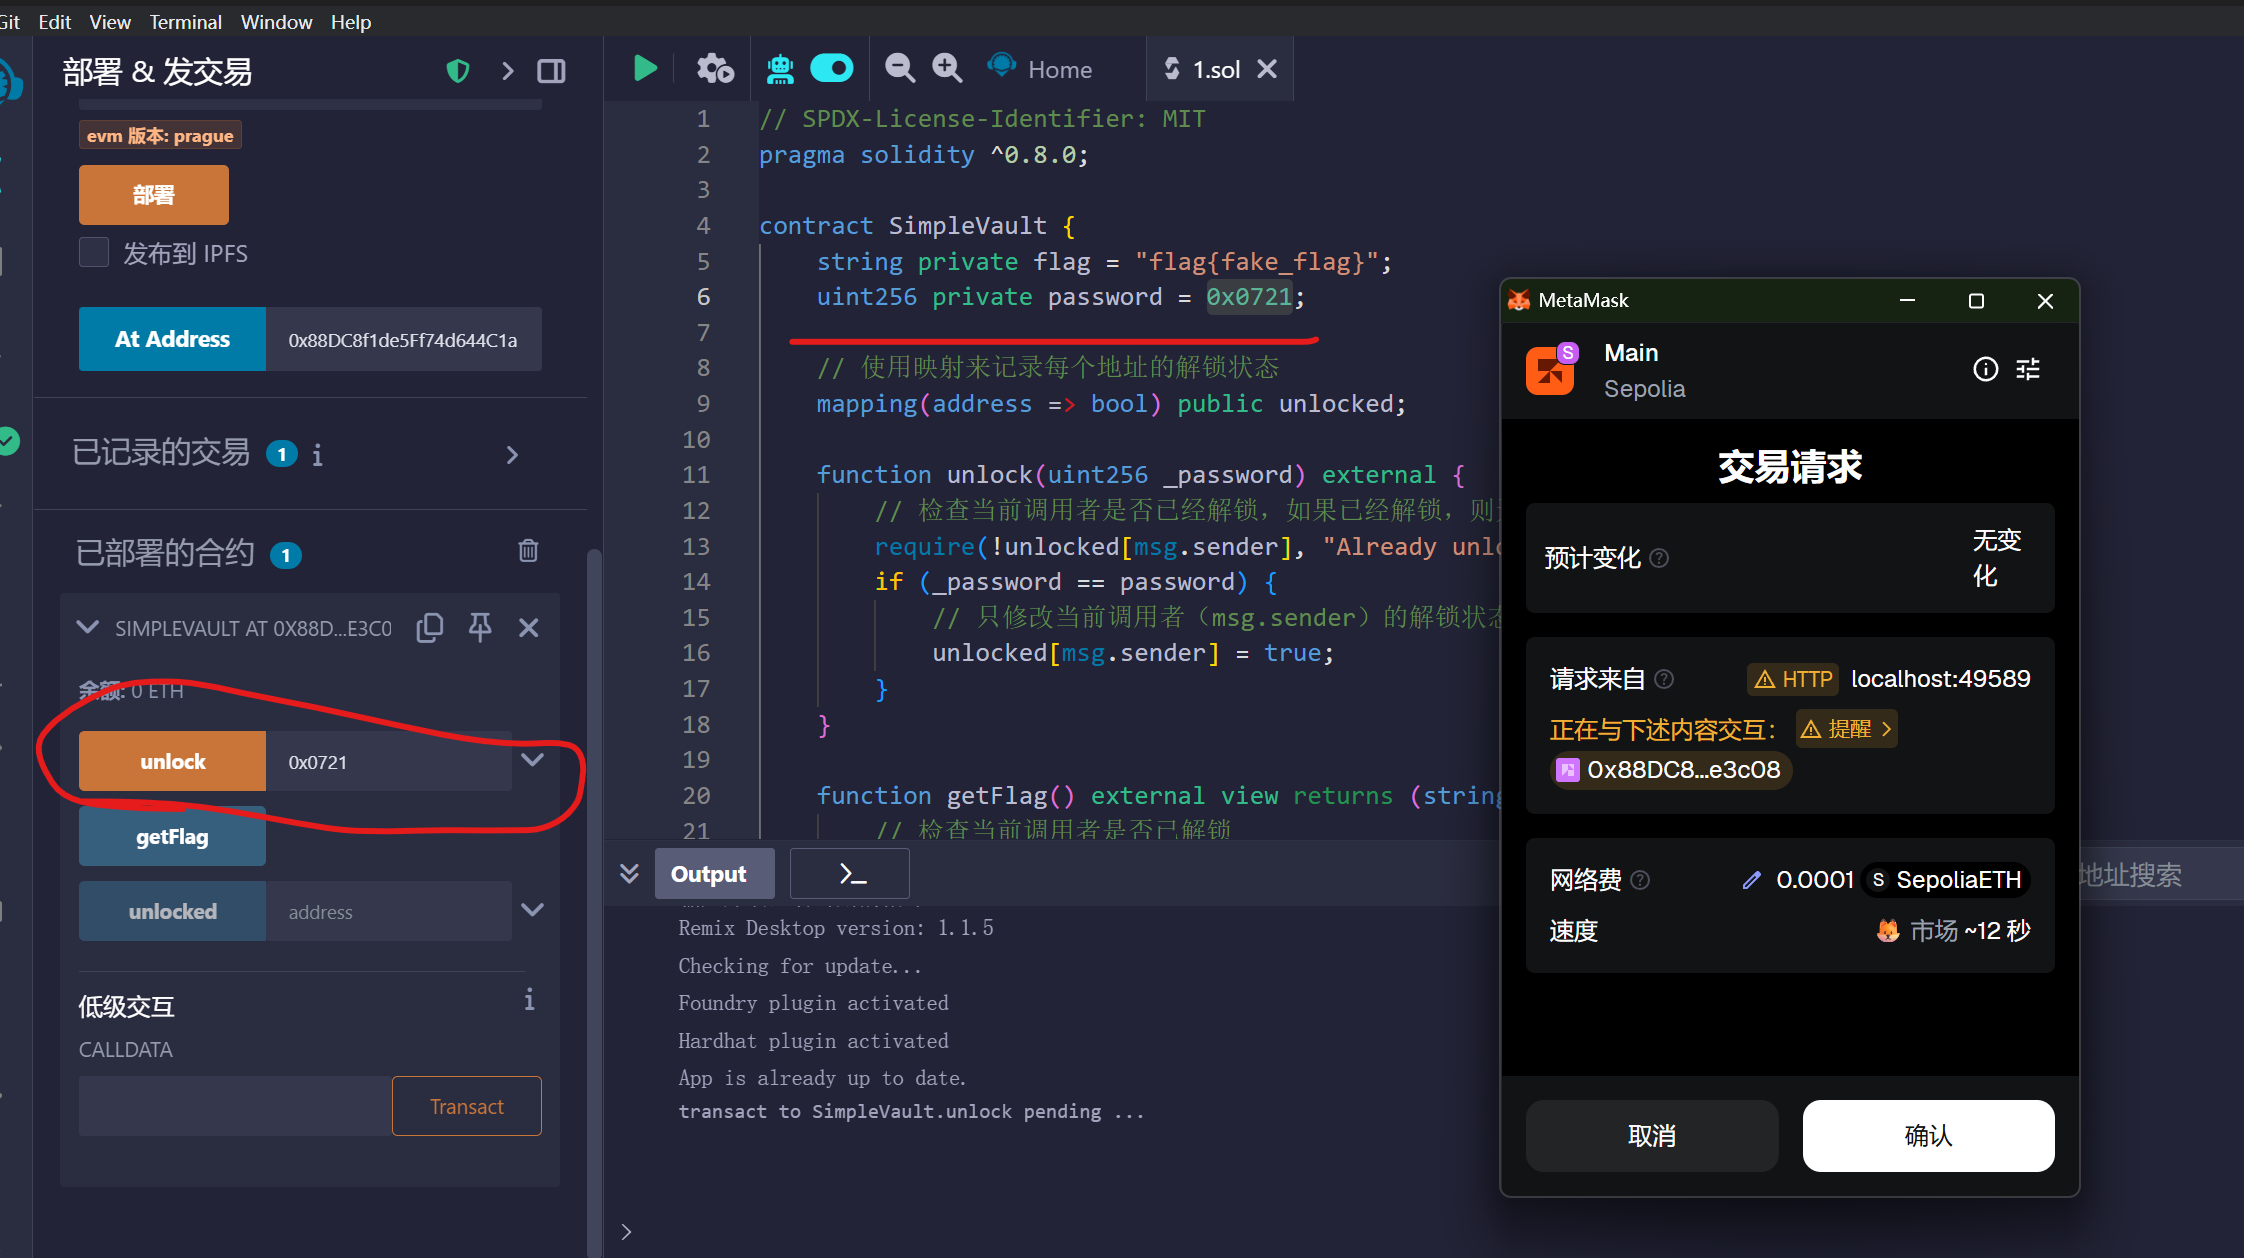Zoom in the editor with magnifier plus

pyautogui.click(x=946, y=68)
